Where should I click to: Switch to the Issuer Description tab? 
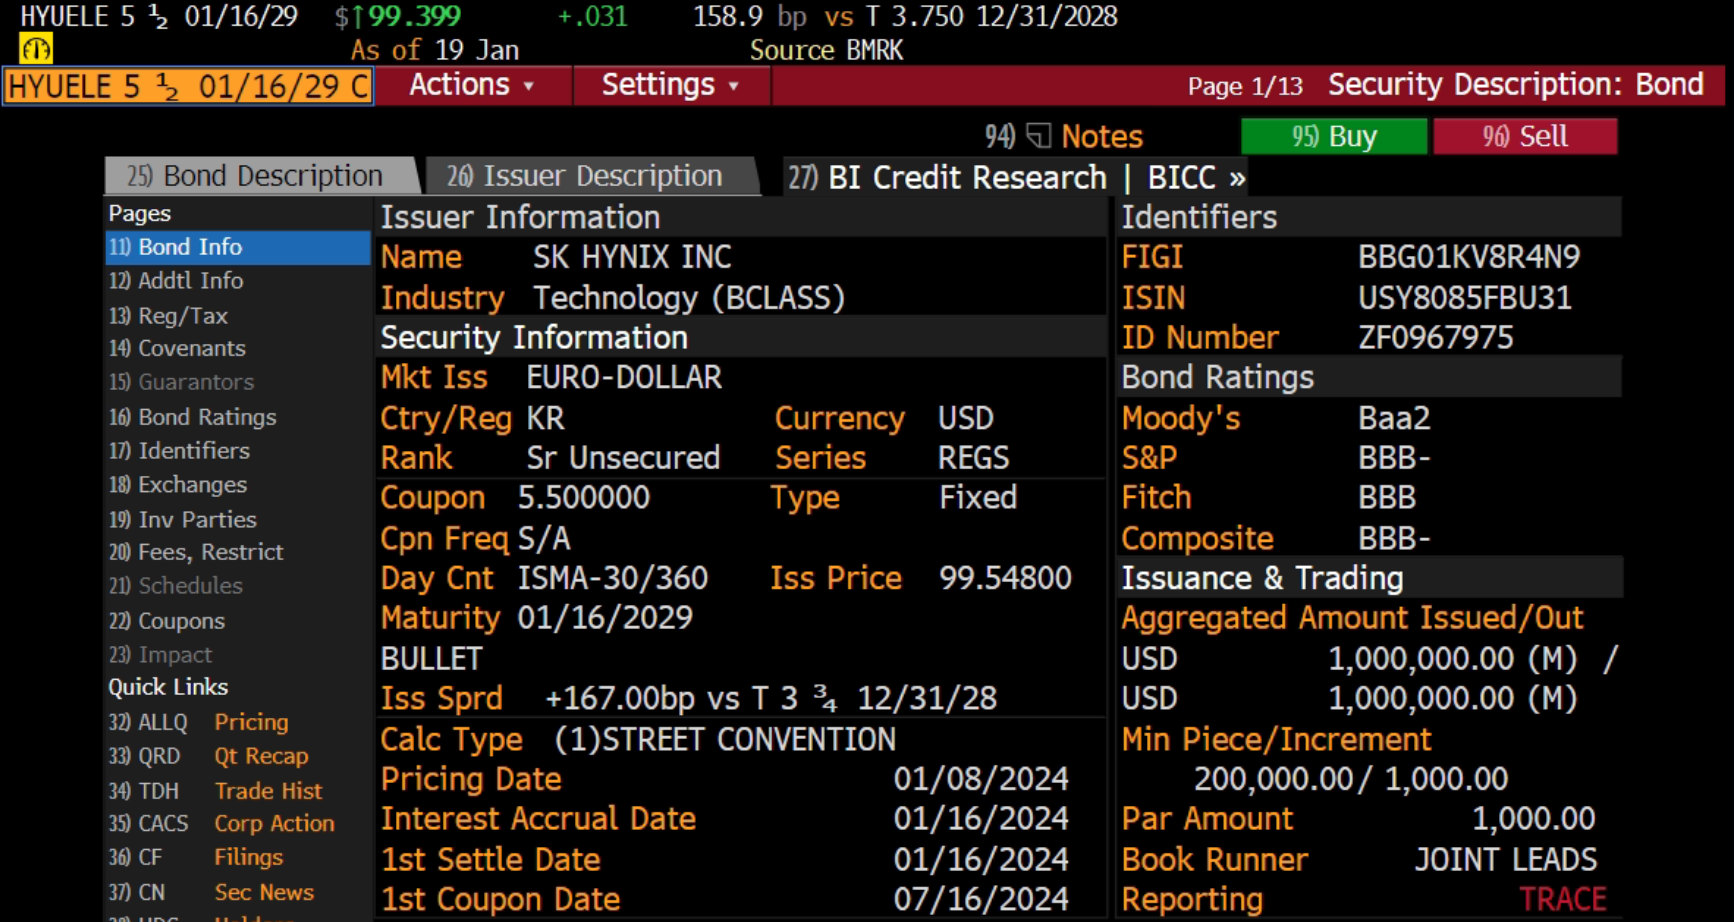[x=590, y=176]
